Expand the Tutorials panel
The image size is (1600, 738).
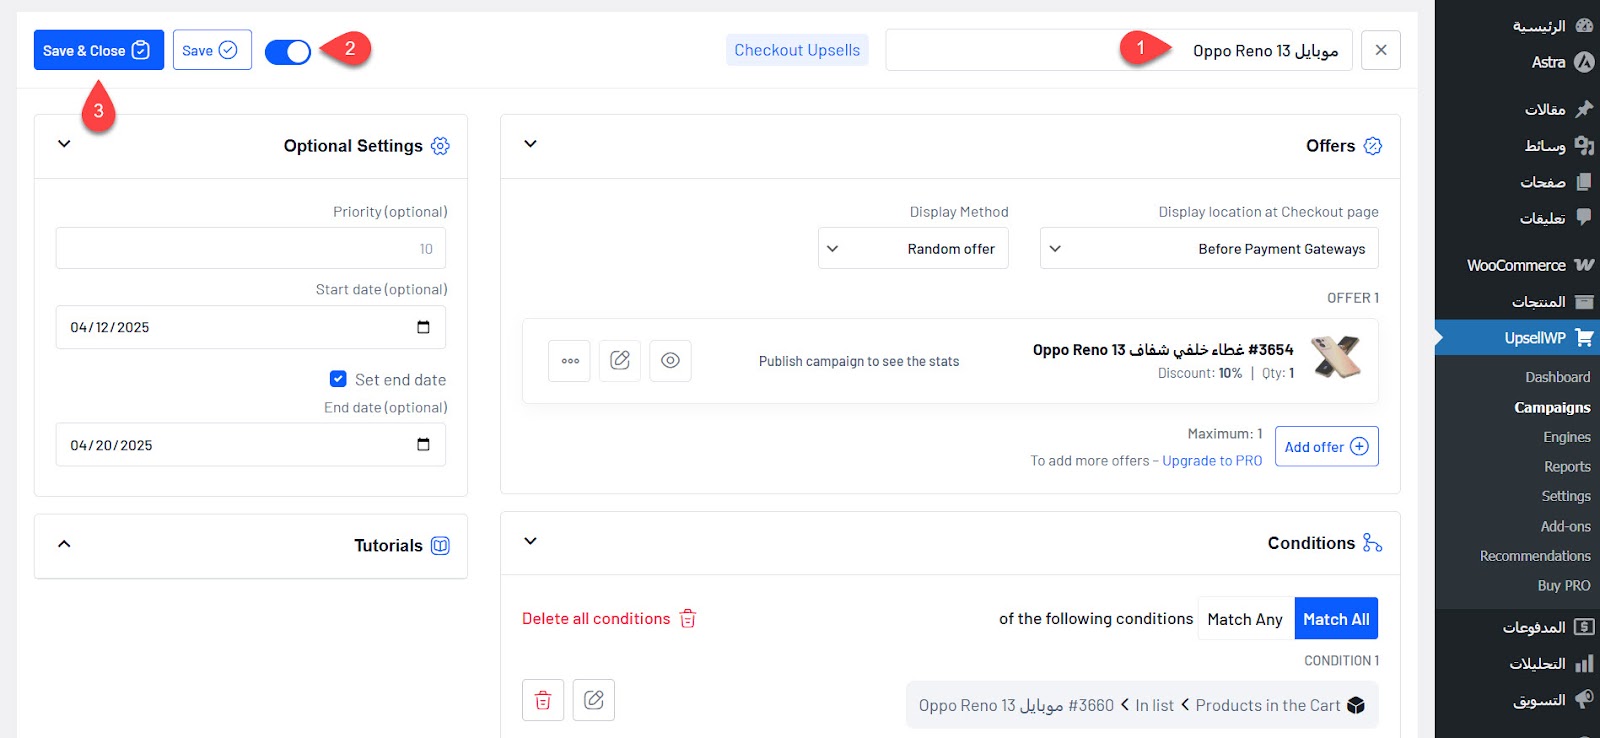(64, 545)
